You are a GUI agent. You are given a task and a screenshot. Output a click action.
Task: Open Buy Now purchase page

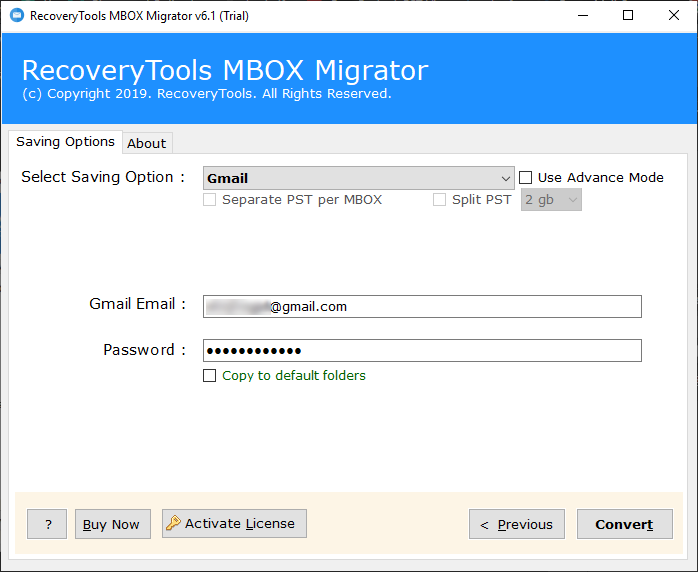[x=113, y=524]
